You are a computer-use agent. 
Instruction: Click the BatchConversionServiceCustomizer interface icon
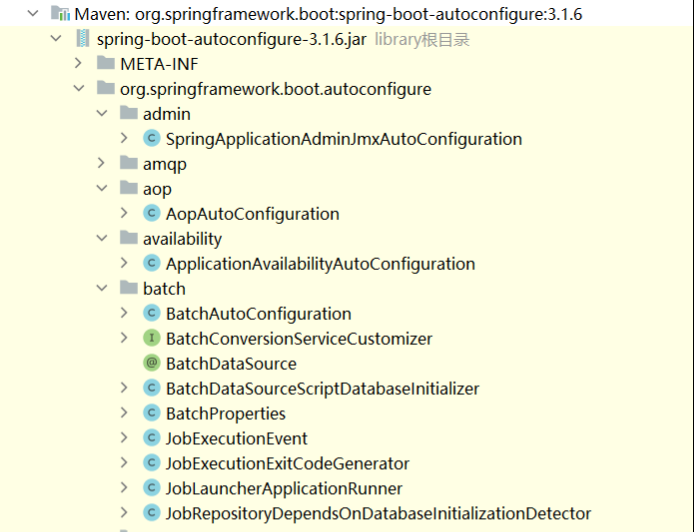[x=152, y=339]
